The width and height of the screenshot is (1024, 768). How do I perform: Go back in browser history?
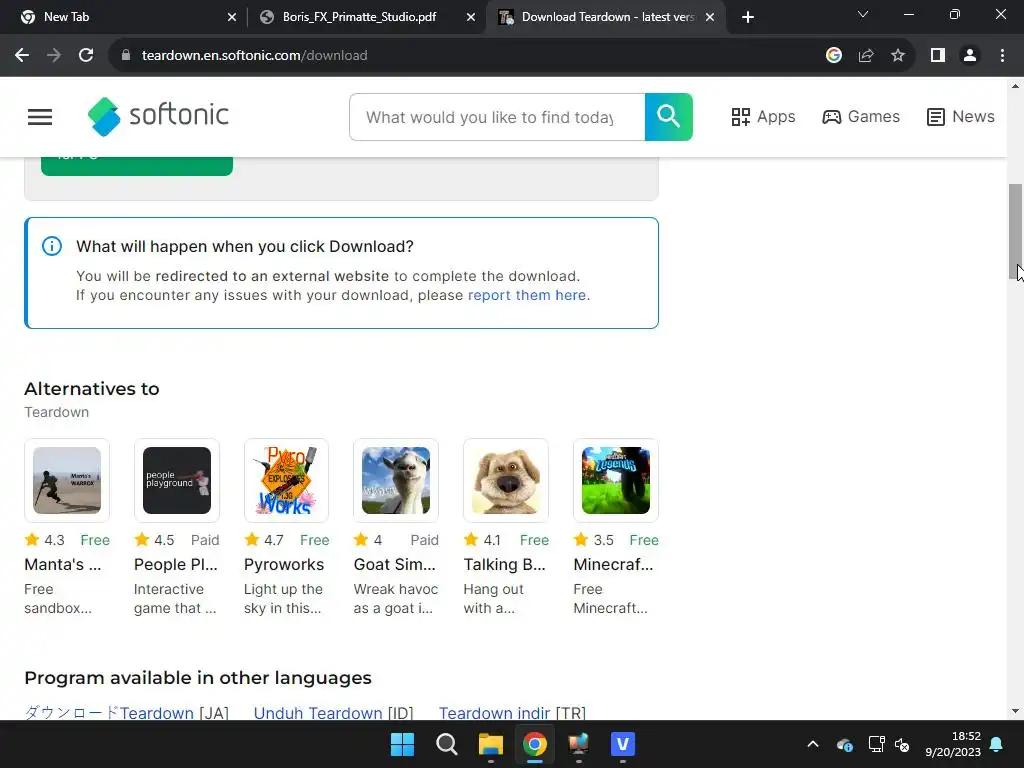[22, 56]
